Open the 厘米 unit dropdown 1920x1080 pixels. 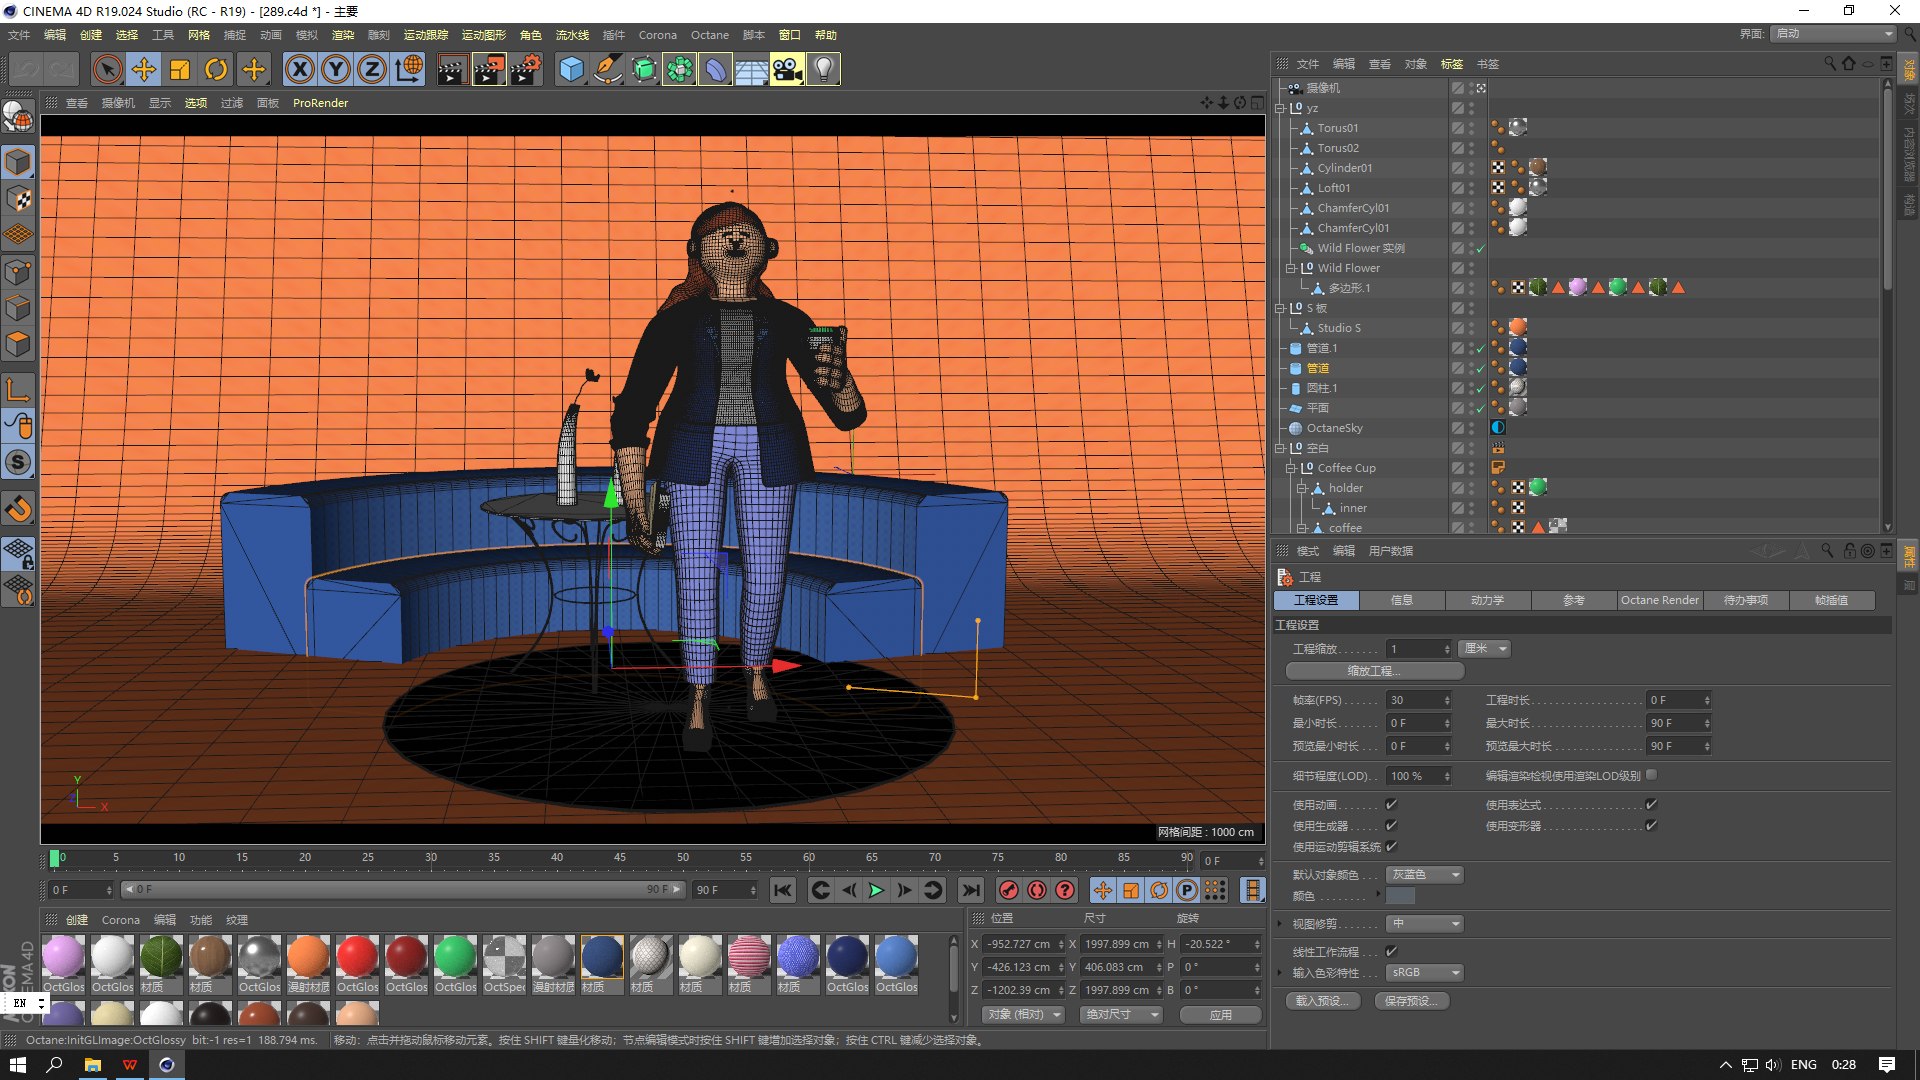pos(1484,649)
